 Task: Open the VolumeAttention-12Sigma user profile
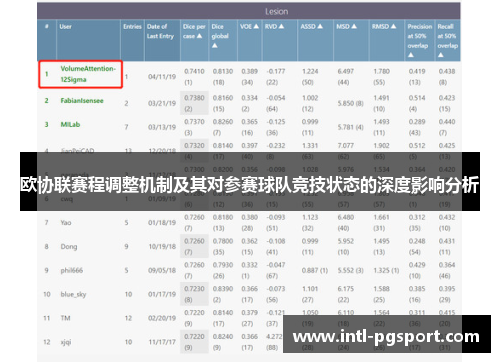[x=88, y=74]
